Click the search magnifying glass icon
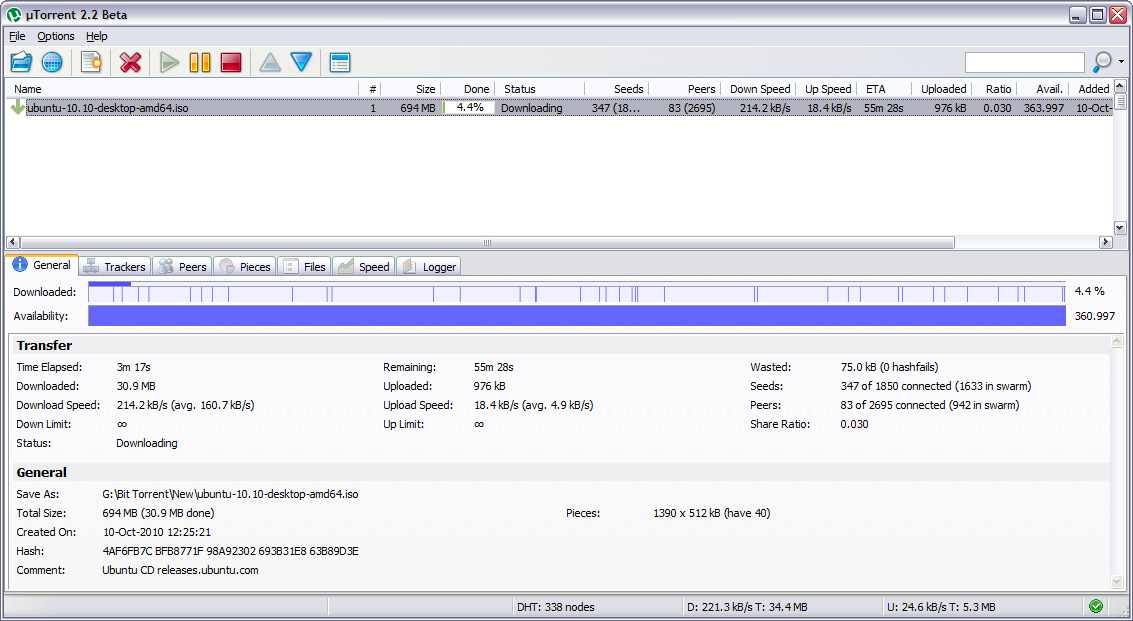Screen dimensions: 1133x621 coord(1101,62)
